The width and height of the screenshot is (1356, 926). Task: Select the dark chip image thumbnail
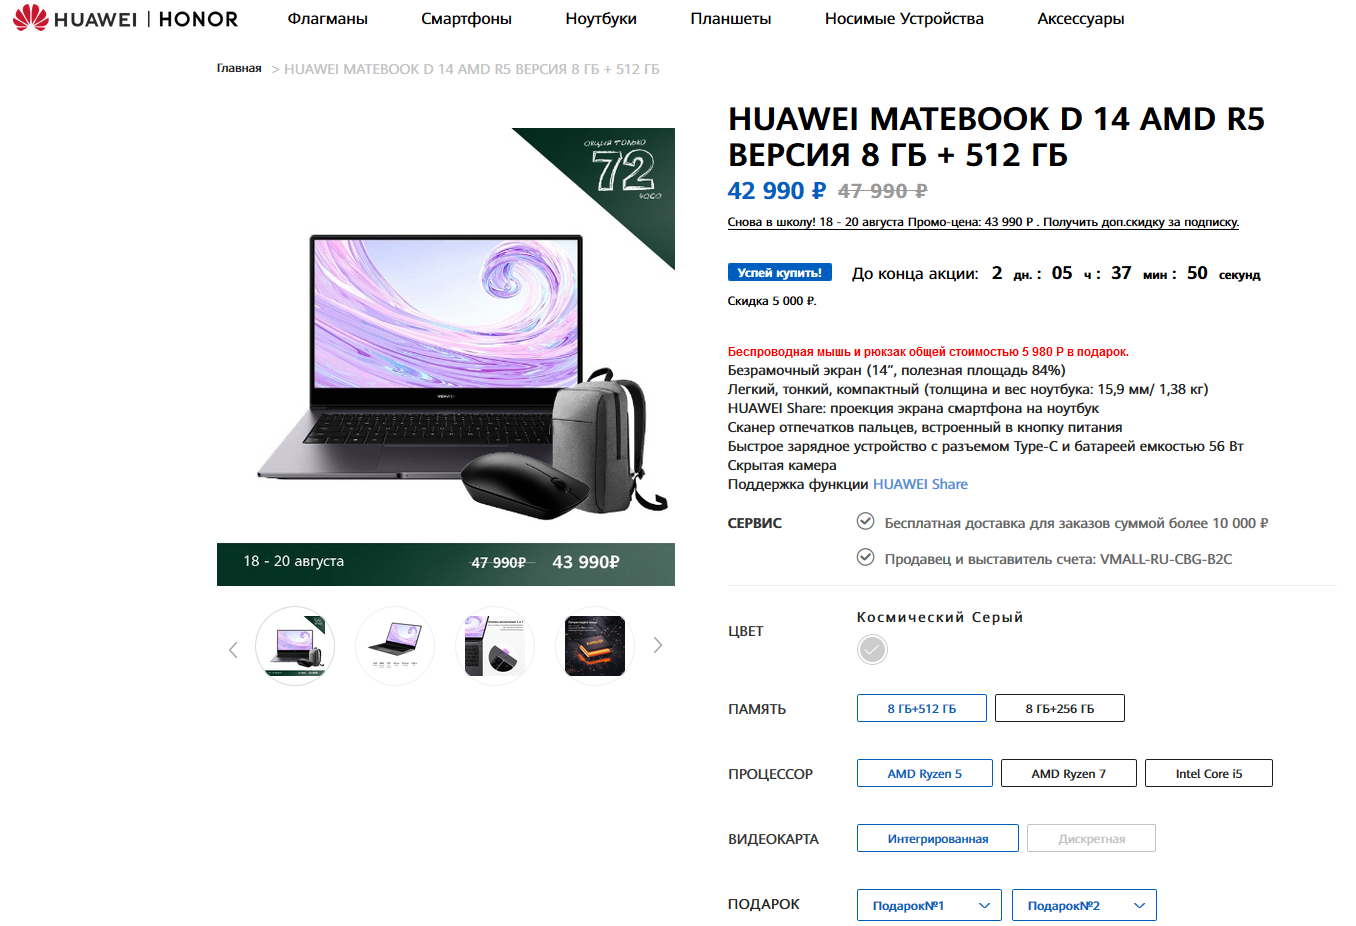click(x=595, y=646)
